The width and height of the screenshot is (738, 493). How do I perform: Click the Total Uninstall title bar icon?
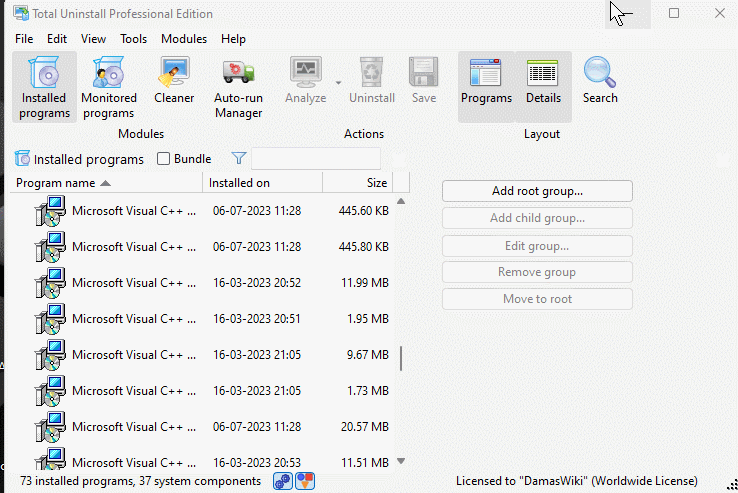tap(21, 13)
